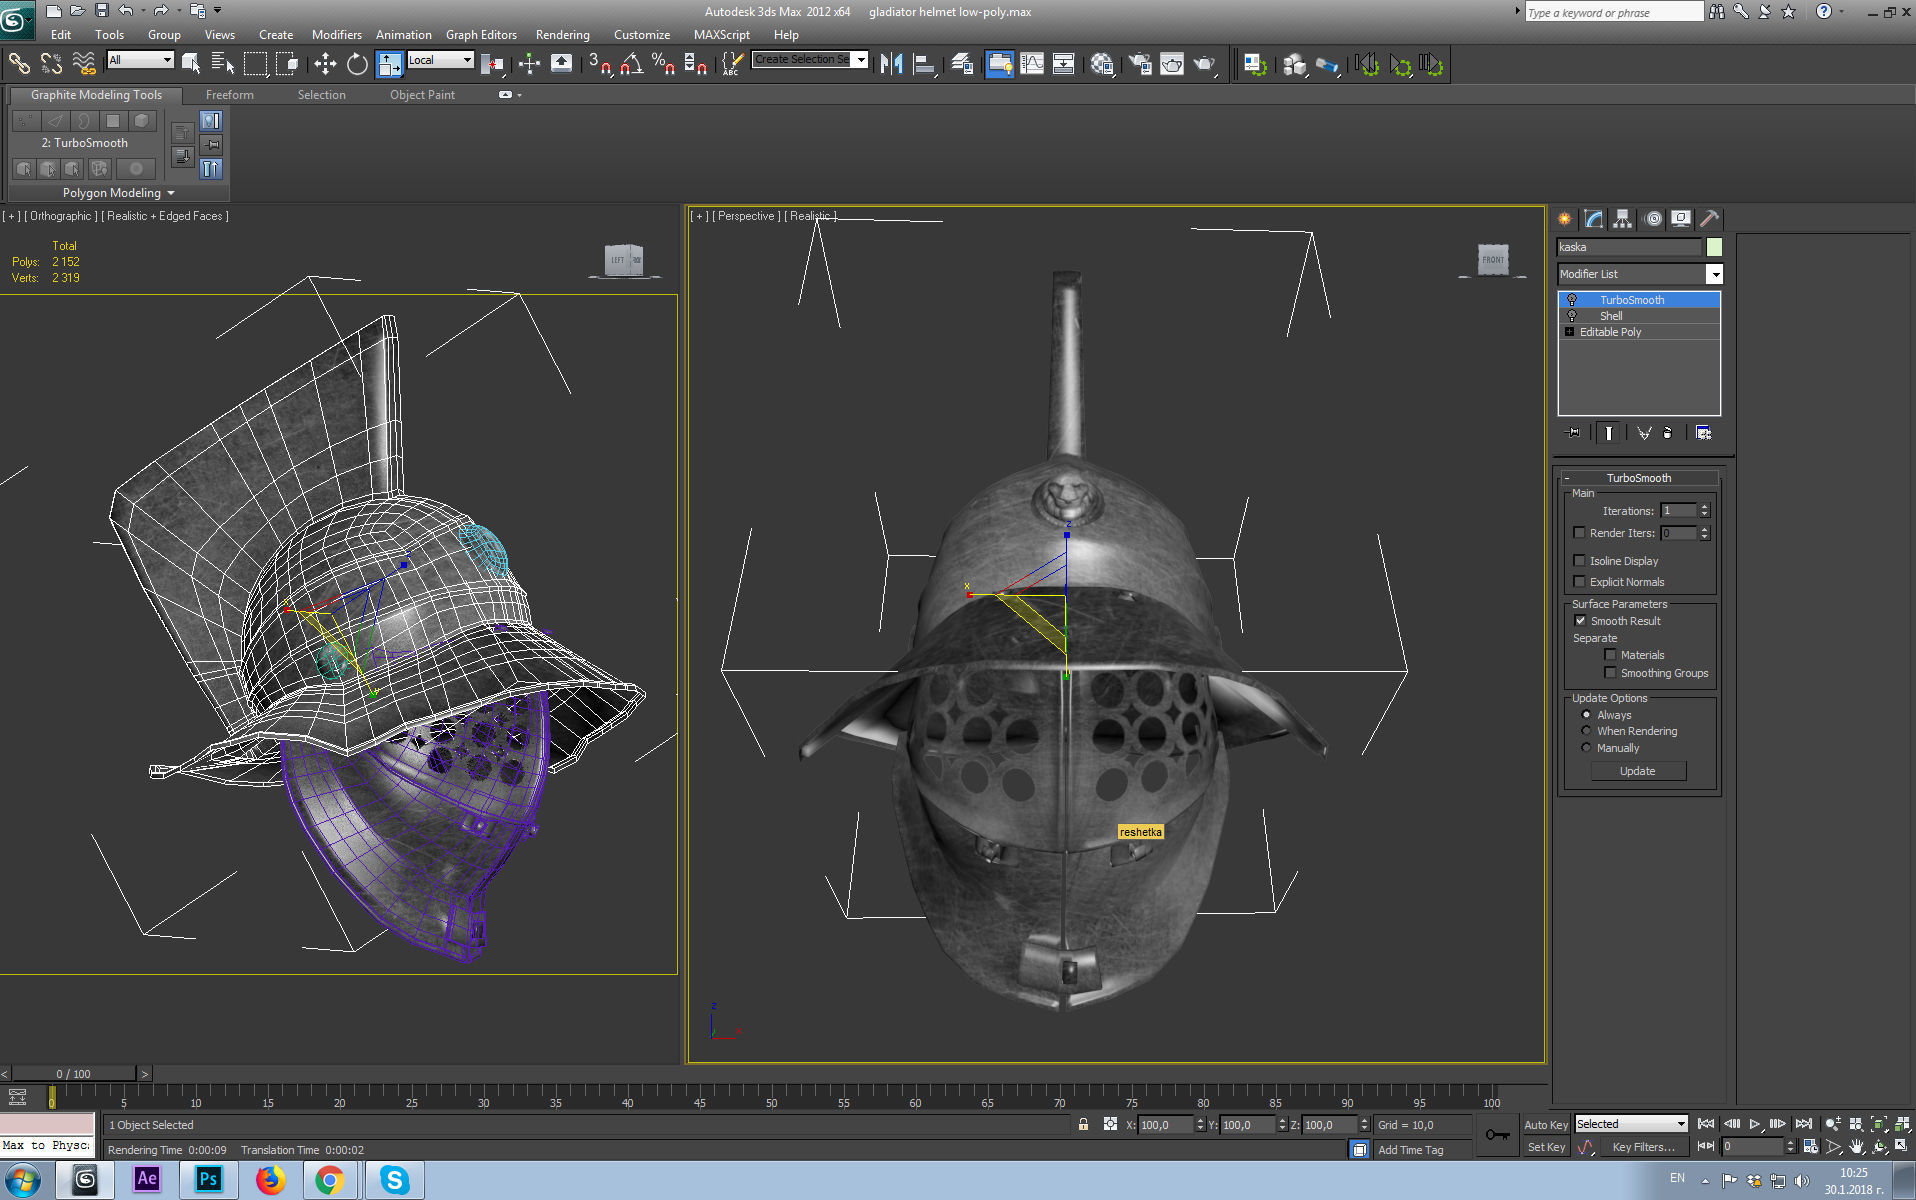Open the Curve Editor icon
1916x1200 pixels.
coord(1032,64)
